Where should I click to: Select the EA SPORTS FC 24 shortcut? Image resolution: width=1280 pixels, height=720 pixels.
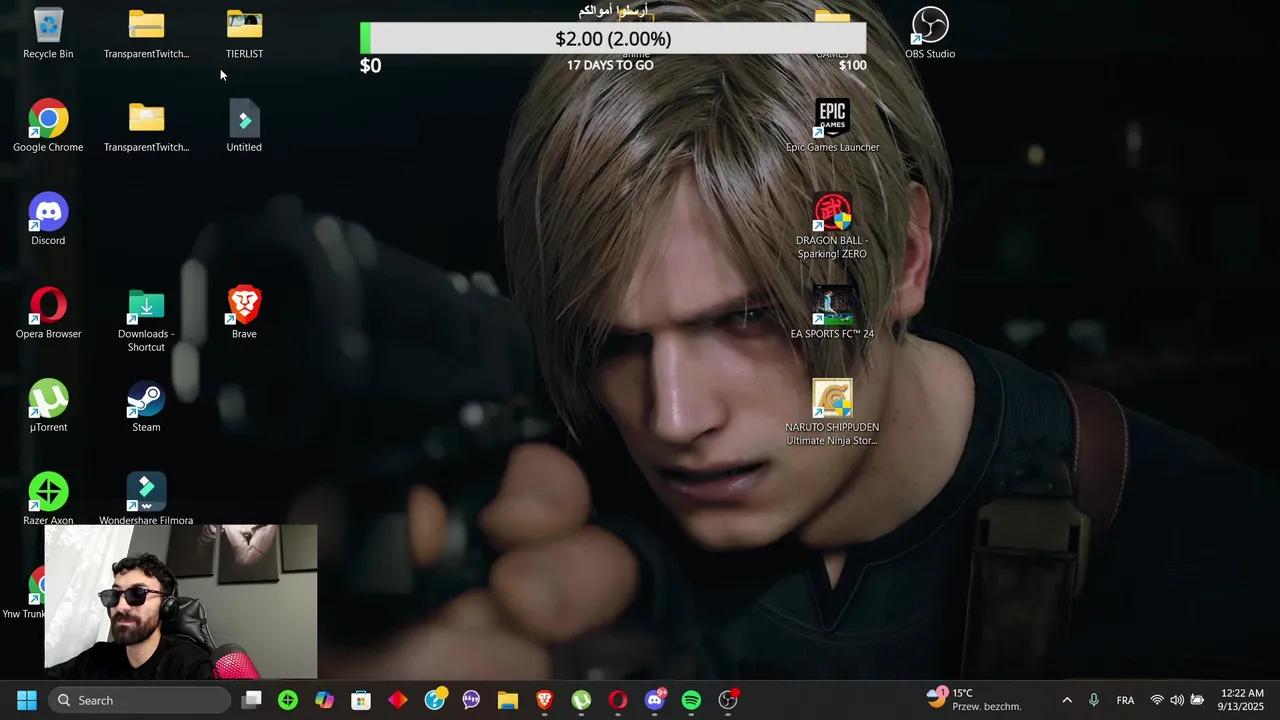pos(832,312)
